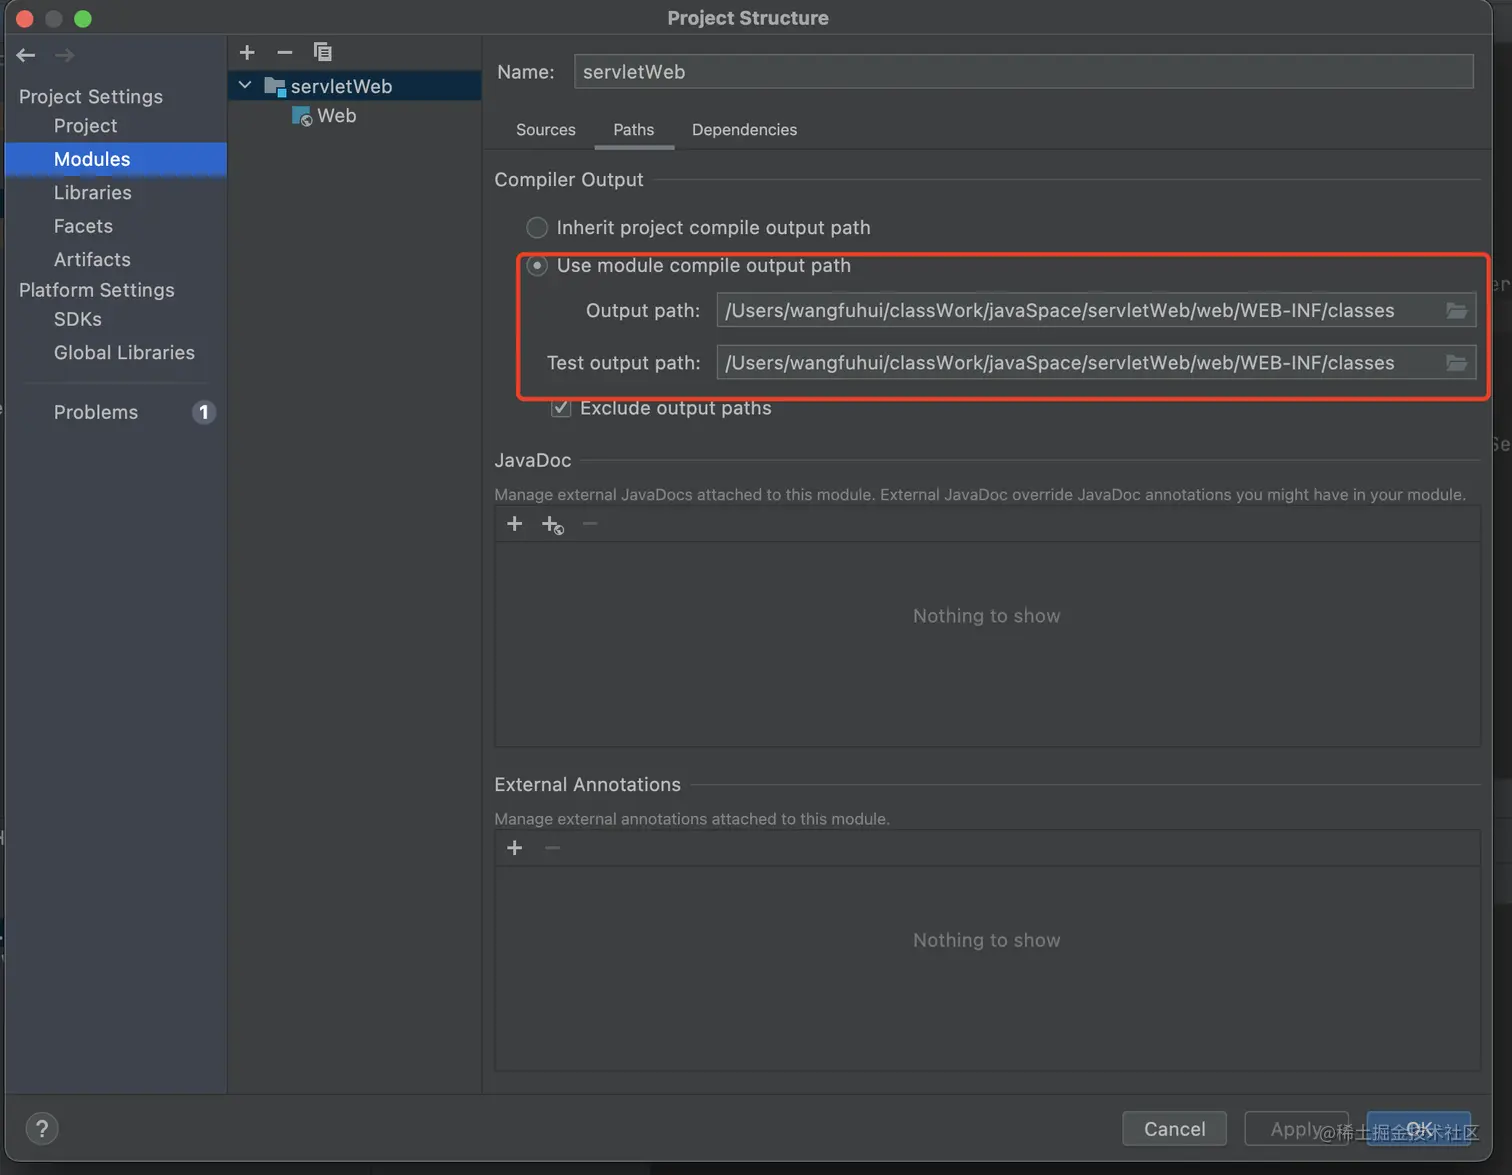The height and width of the screenshot is (1175, 1512).
Task: Add a JavaDoc path
Action: (x=515, y=524)
